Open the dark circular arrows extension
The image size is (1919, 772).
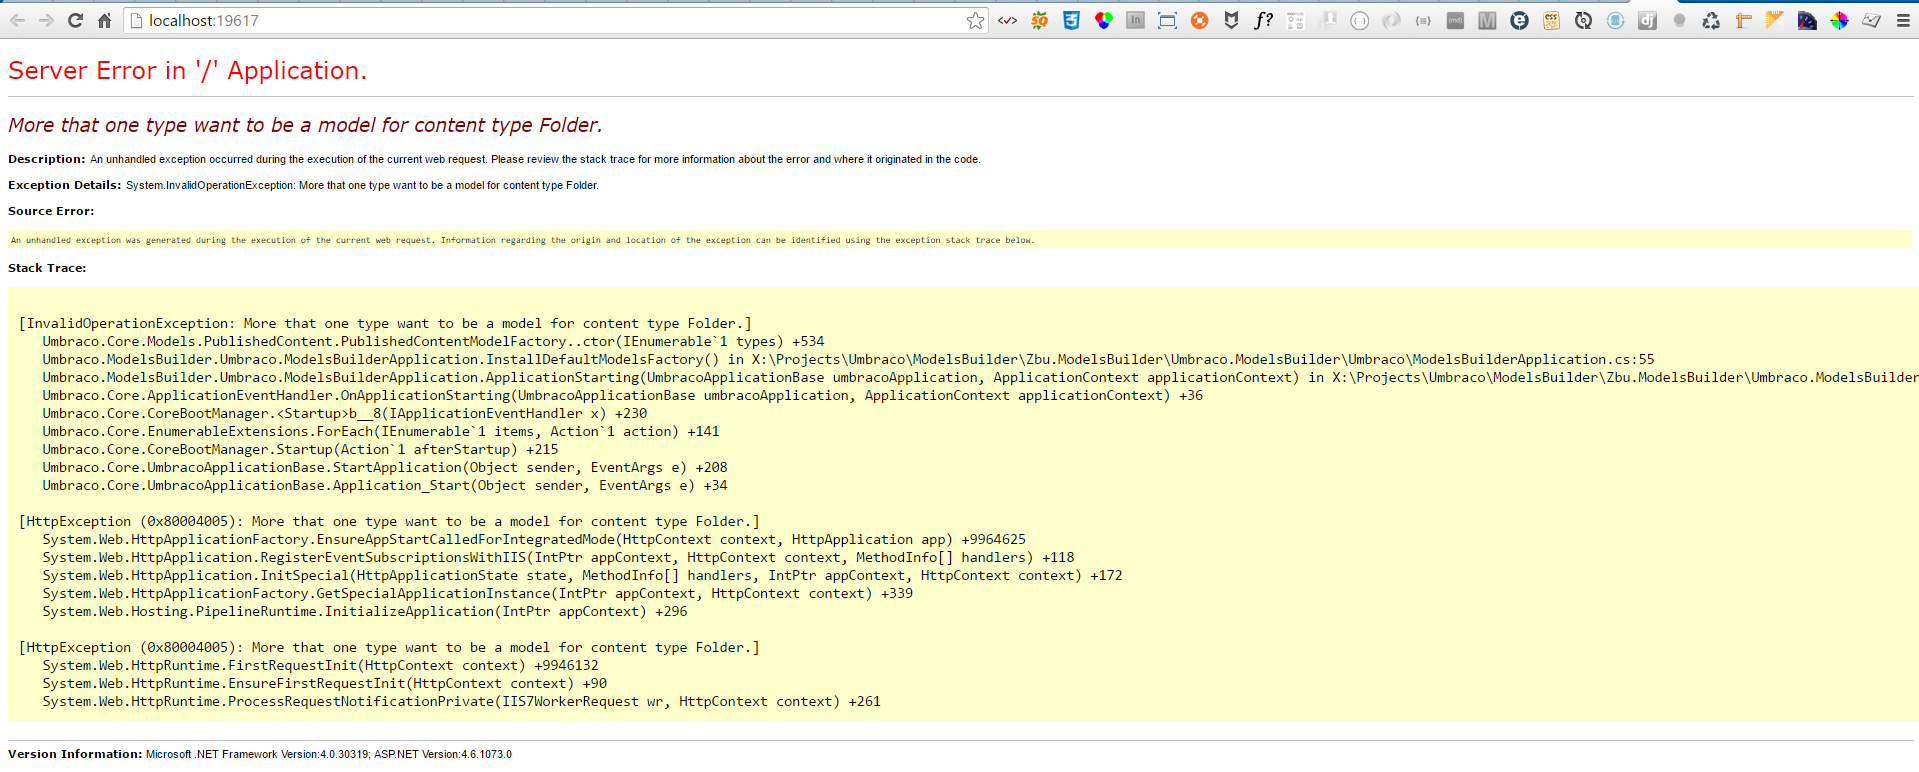[1583, 20]
